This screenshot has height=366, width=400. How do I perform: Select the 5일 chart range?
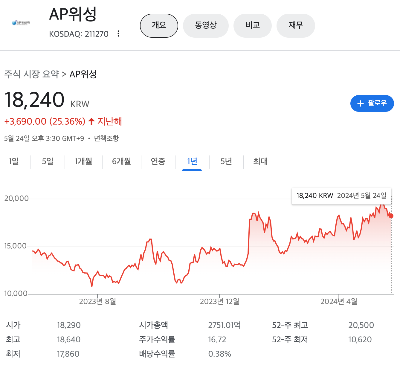tap(47, 162)
